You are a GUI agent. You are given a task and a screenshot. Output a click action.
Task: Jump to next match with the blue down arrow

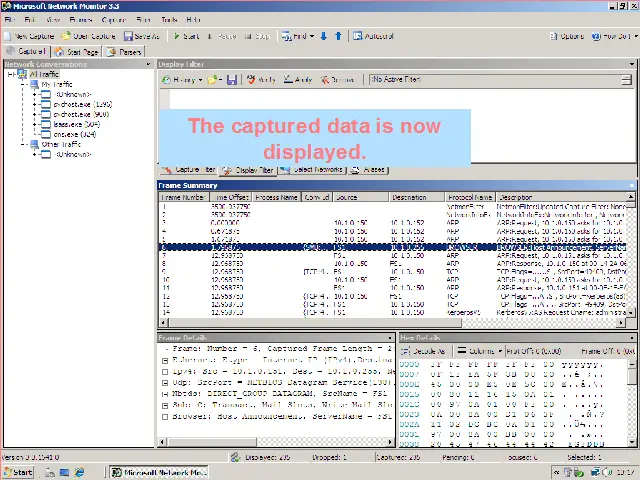point(324,36)
